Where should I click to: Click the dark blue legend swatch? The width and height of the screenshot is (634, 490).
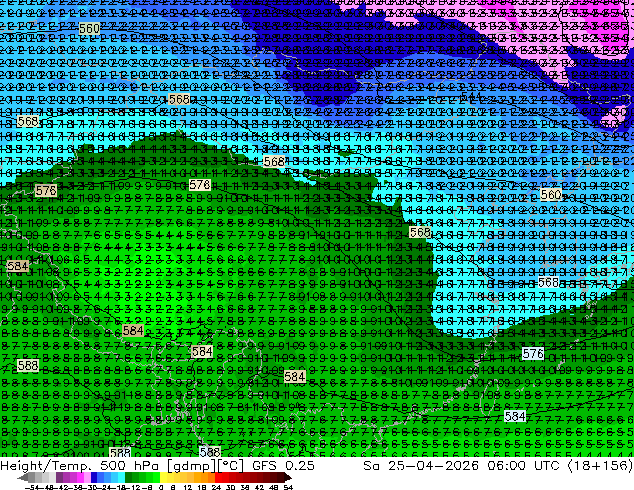click(x=94, y=477)
